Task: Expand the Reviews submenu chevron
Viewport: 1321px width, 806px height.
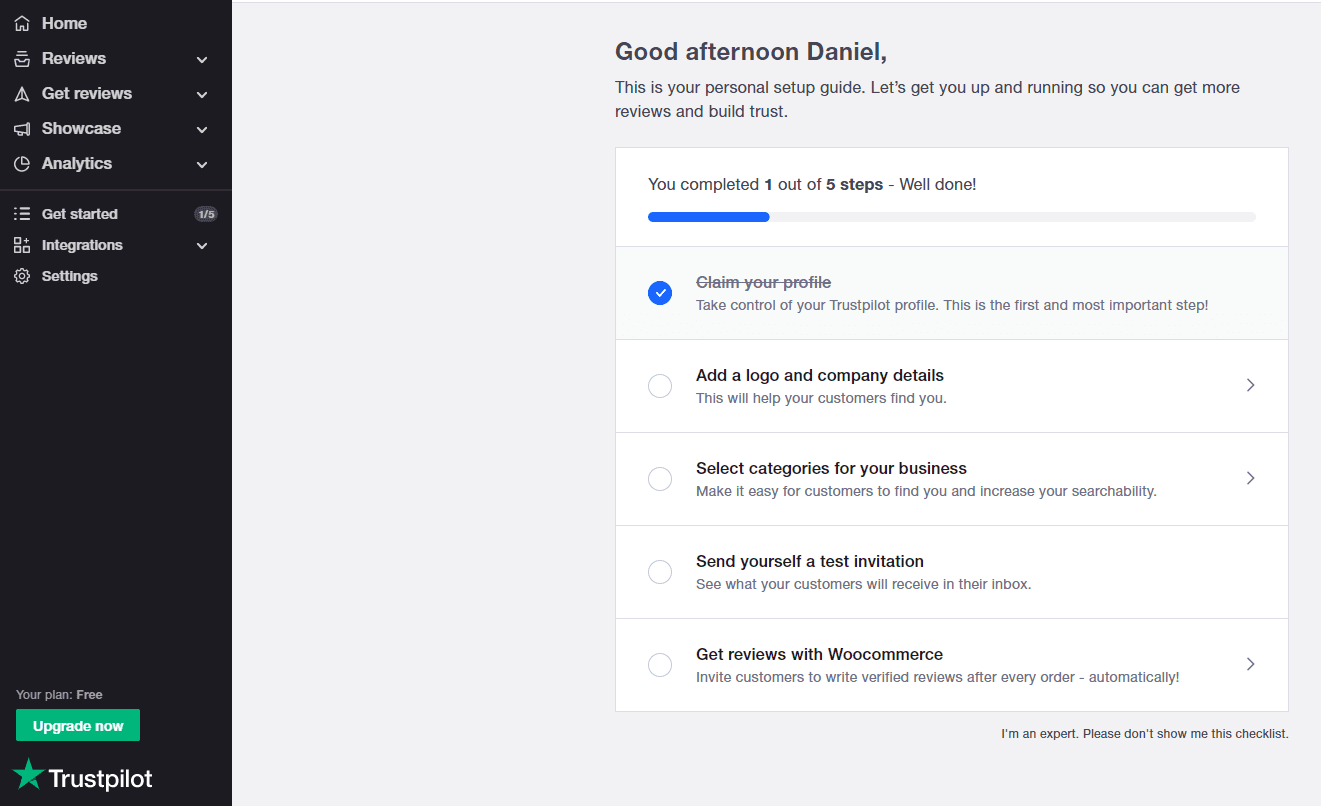Action: [x=202, y=60]
